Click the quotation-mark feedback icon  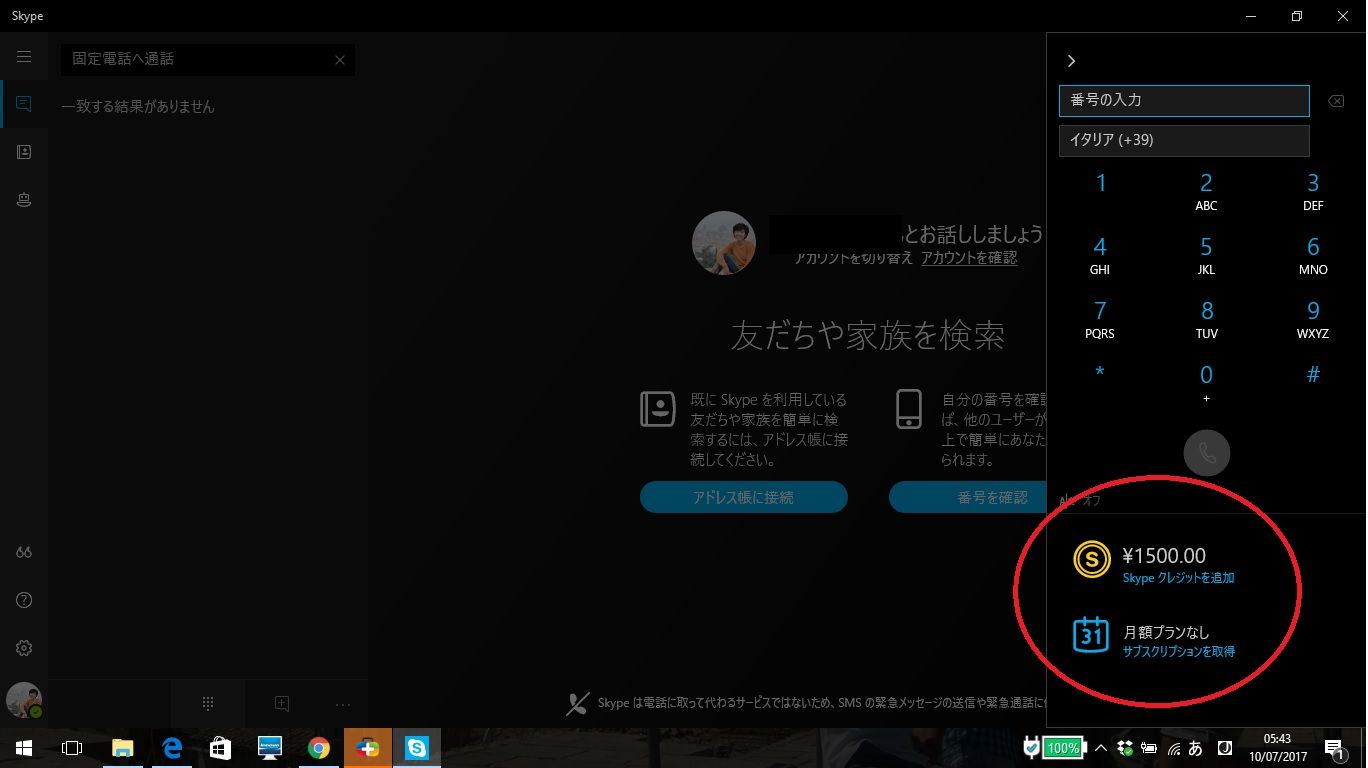(x=24, y=552)
